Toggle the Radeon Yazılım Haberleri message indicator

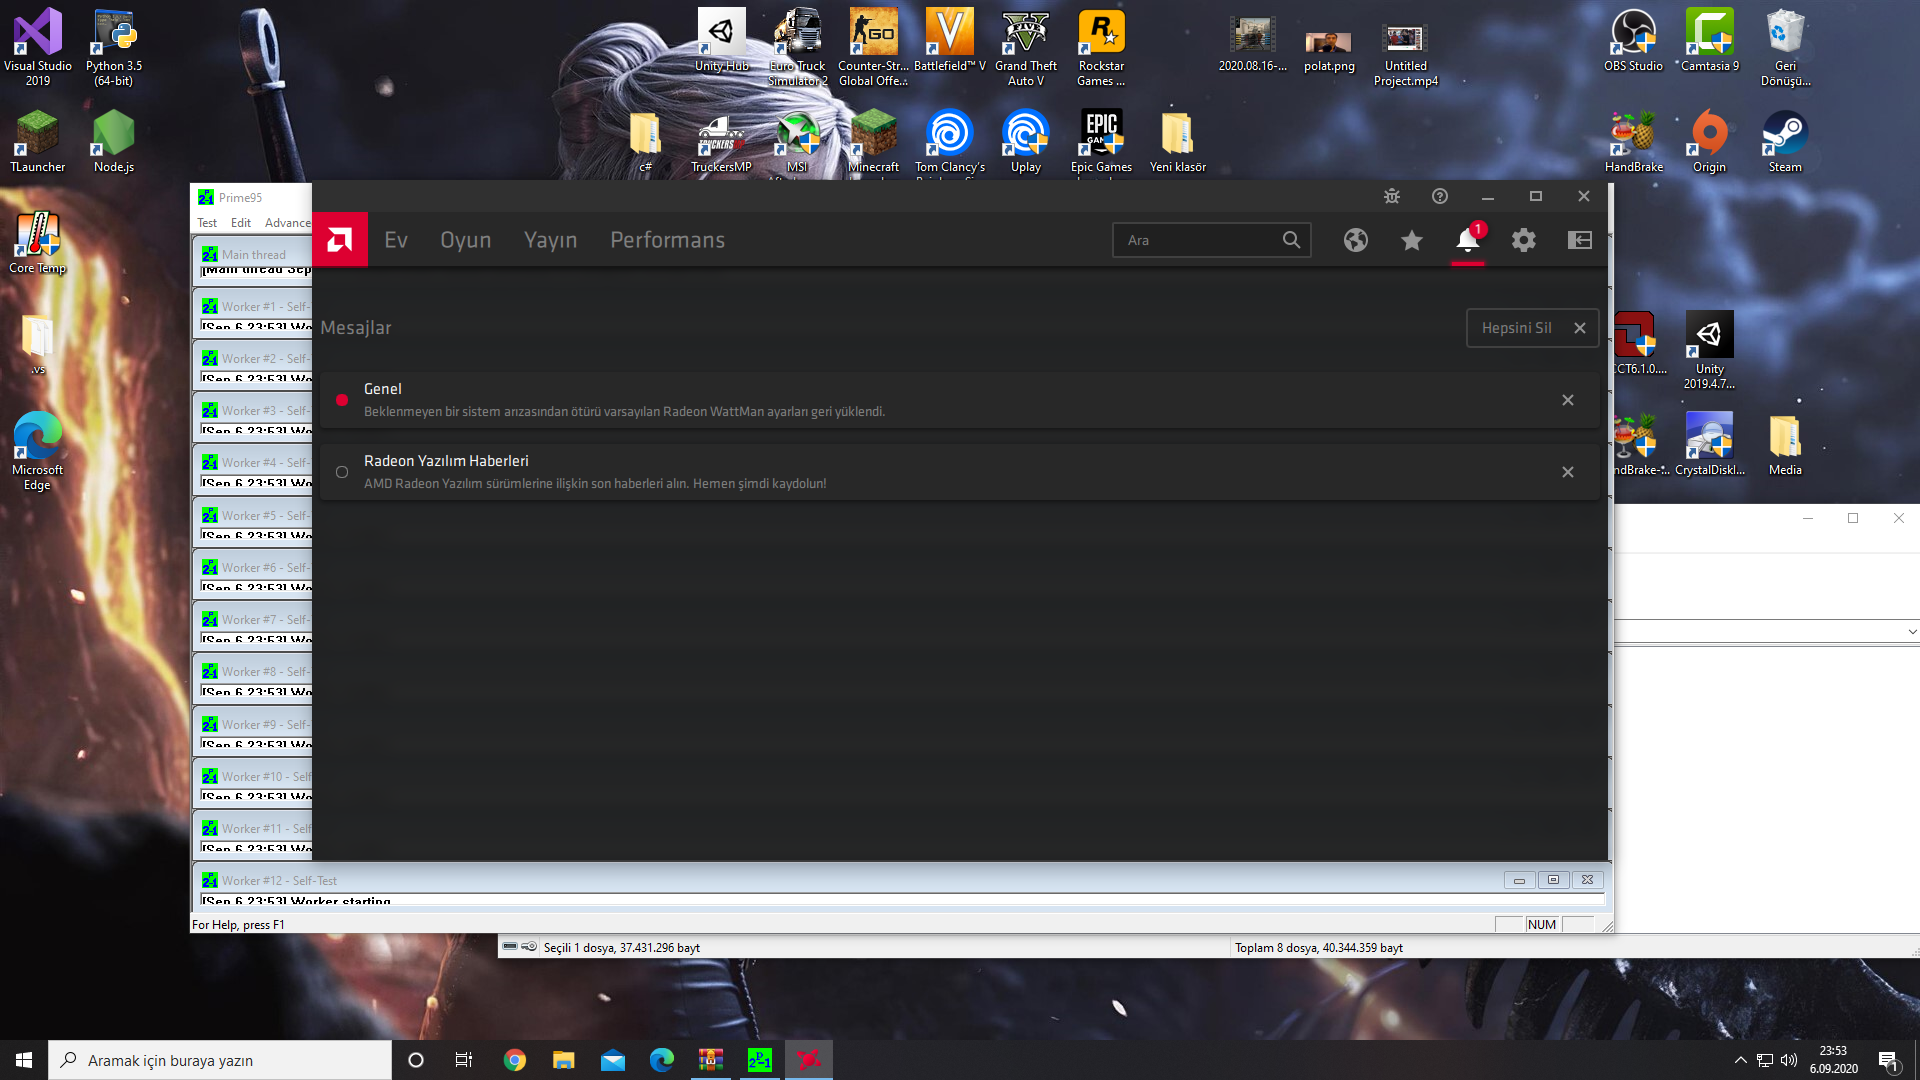[342, 472]
